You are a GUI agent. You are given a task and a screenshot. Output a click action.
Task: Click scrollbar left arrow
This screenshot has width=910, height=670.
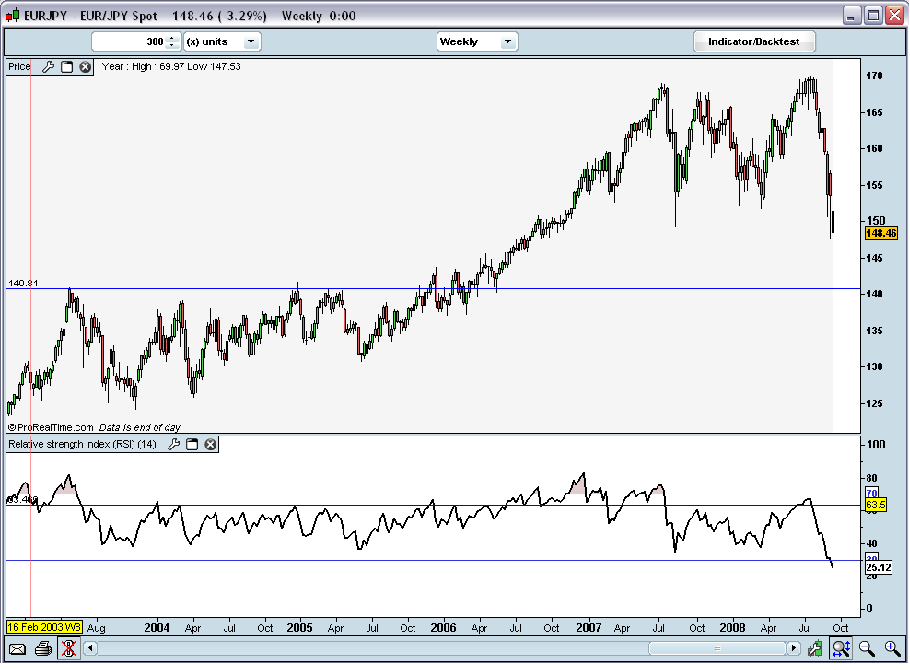point(90,648)
